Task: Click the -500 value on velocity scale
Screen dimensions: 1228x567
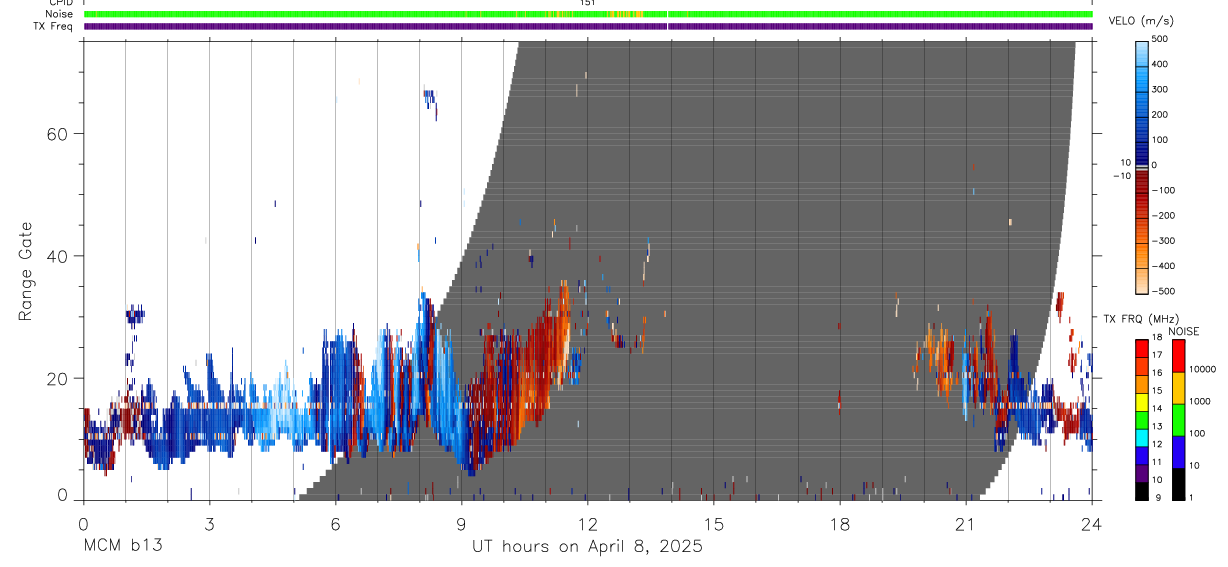Action: point(1159,291)
